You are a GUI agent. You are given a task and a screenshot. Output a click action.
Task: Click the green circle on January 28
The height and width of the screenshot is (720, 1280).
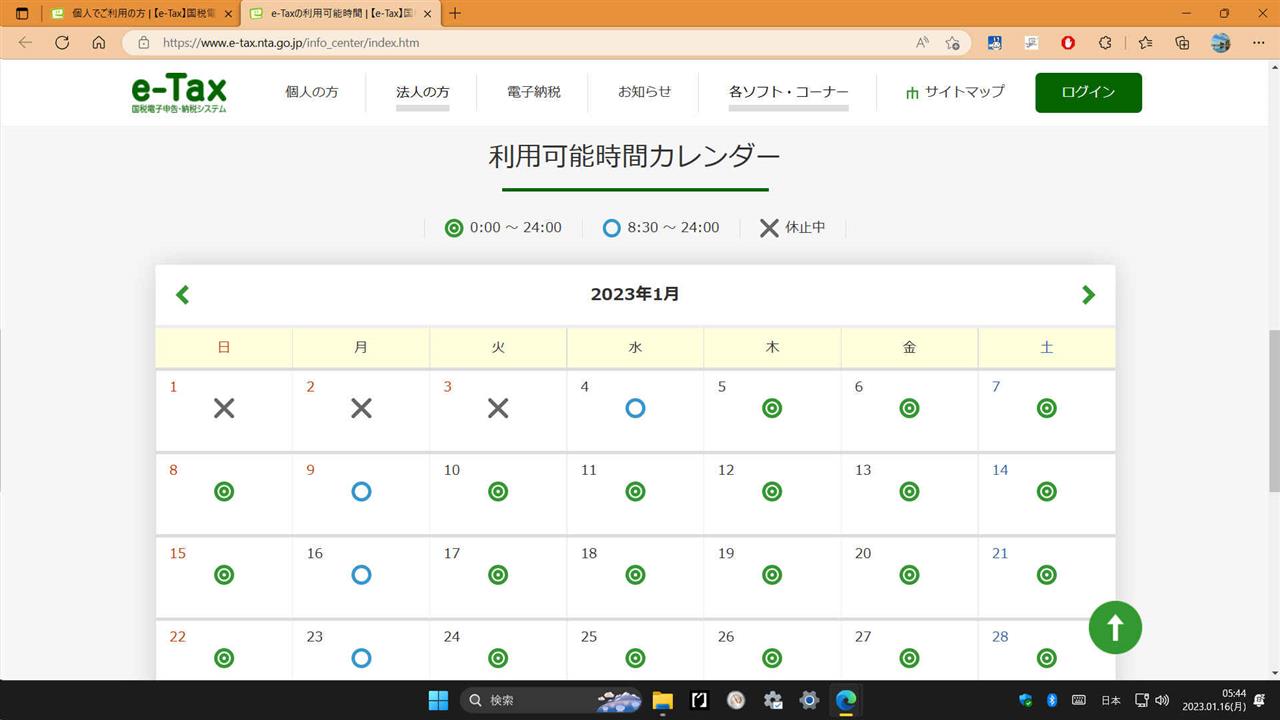pos(1046,657)
